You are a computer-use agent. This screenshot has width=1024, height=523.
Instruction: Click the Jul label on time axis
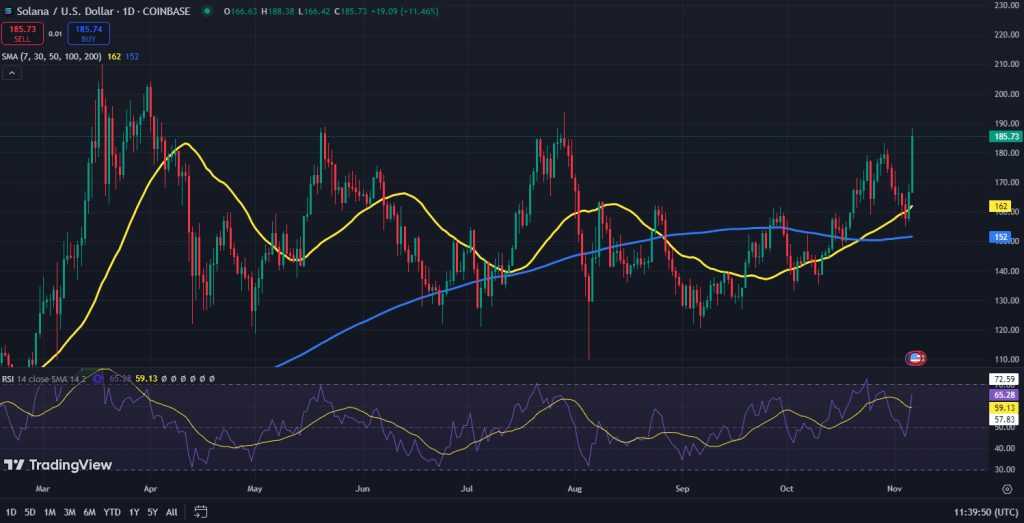coord(466,488)
